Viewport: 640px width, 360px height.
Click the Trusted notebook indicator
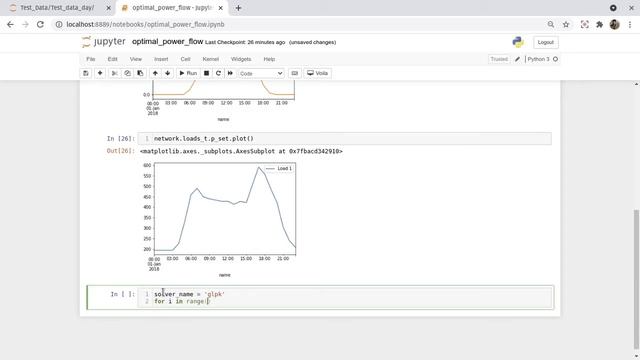499,59
